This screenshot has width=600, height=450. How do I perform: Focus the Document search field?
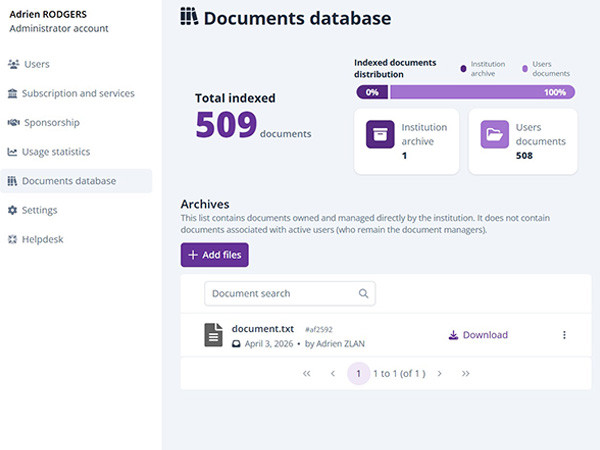280,294
